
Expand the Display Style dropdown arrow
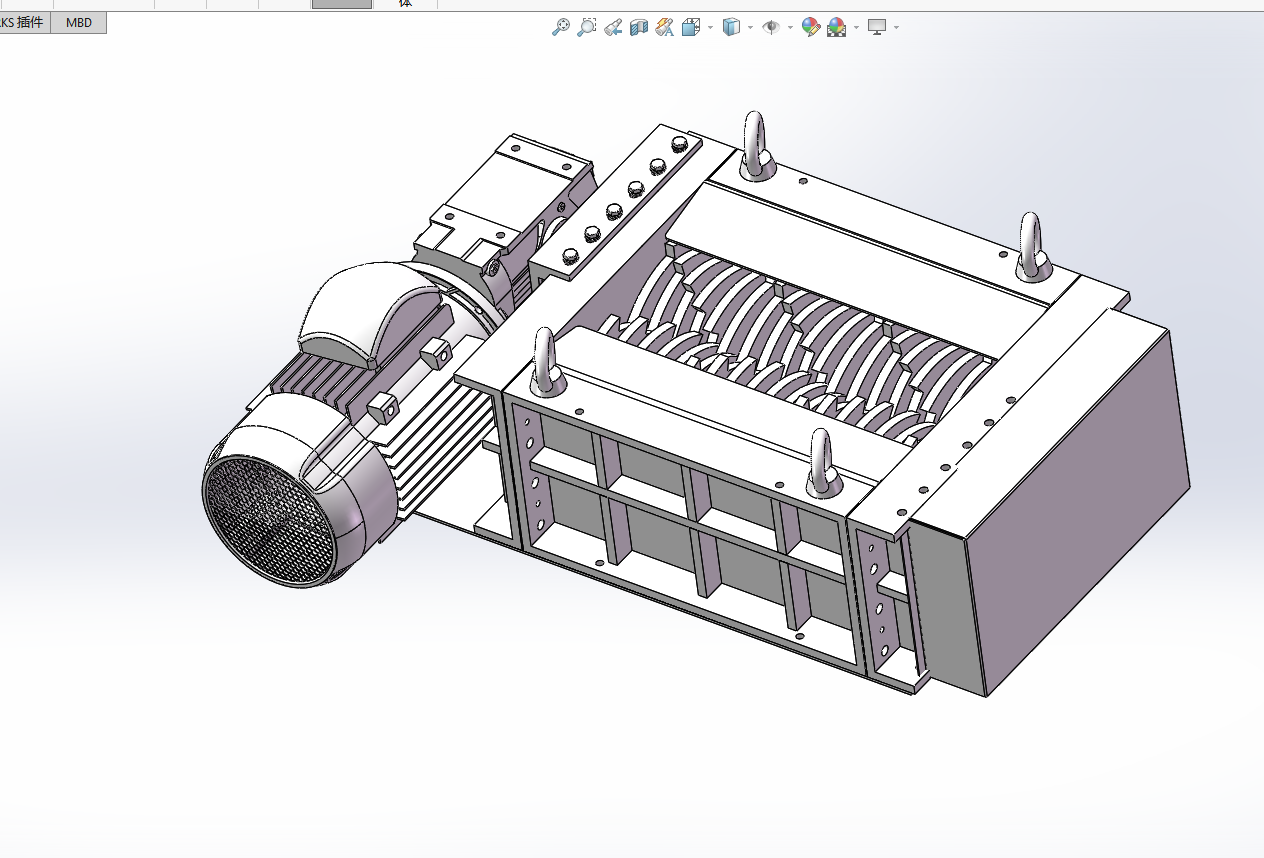point(750,27)
